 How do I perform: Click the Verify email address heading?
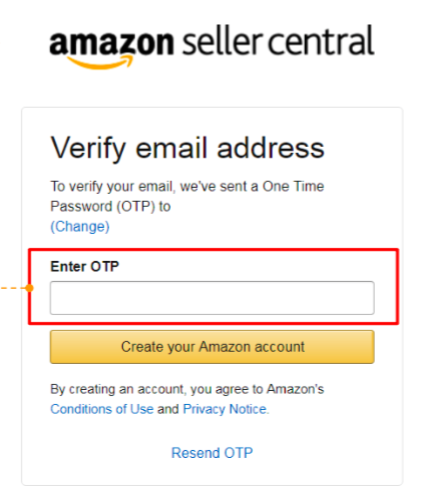coord(187,148)
